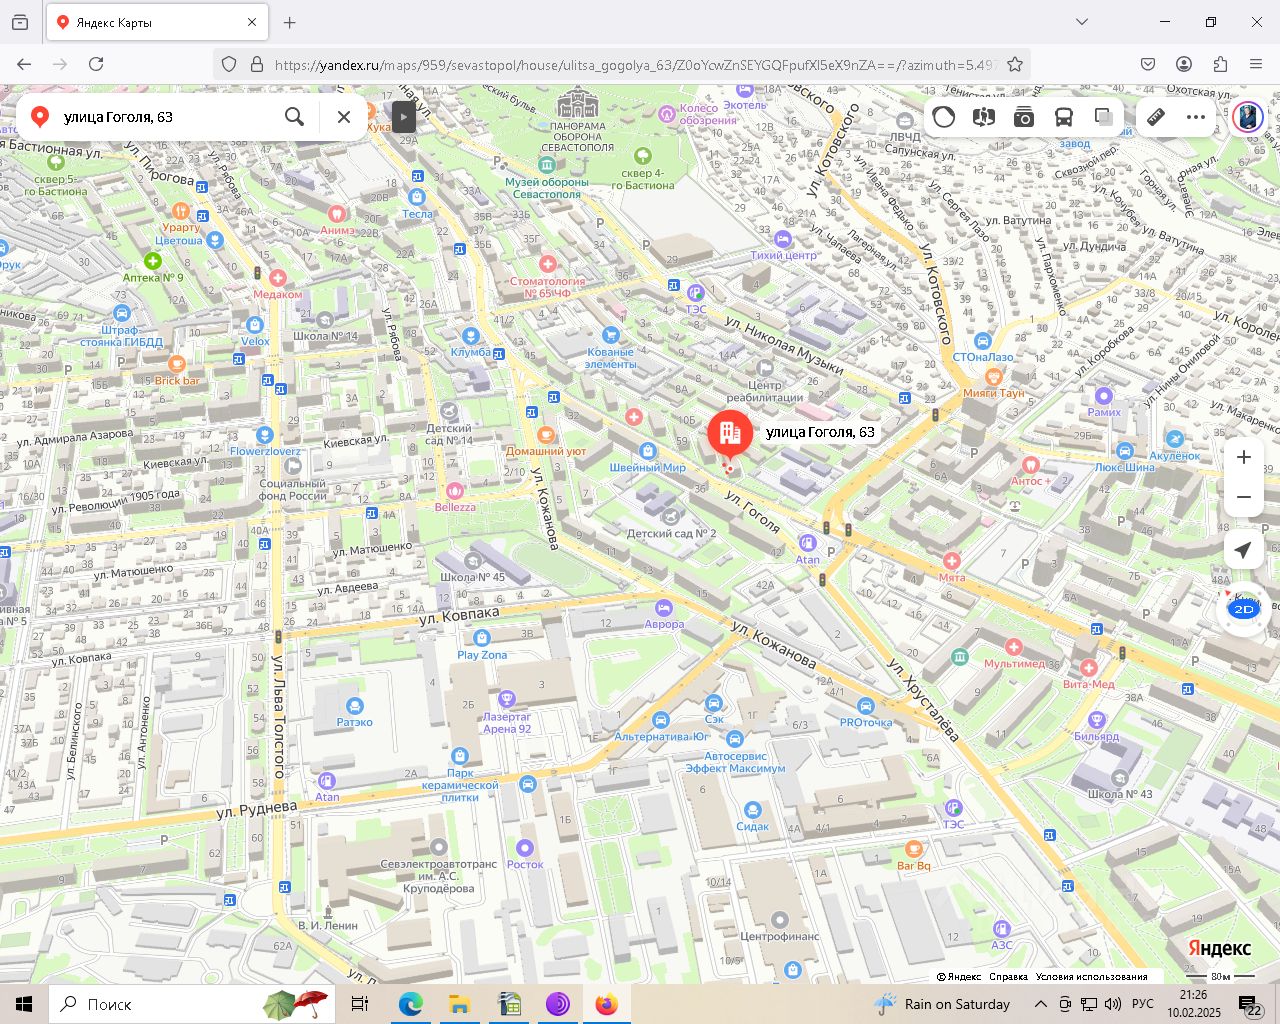Select the Лазертаг Арена 92 place marker
This screenshot has width=1280, height=1024.
pyautogui.click(x=507, y=699)
